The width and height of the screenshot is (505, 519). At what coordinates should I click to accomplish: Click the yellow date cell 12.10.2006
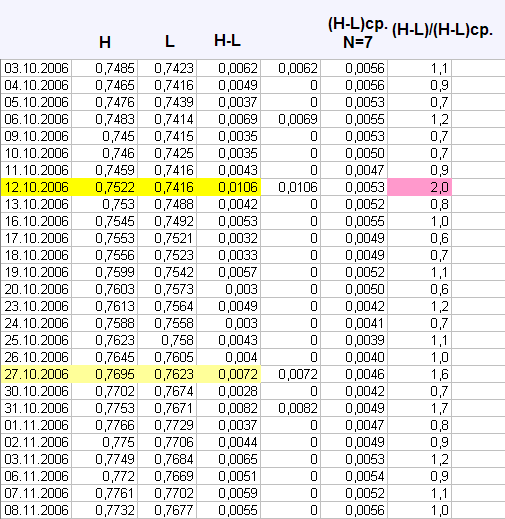pos(36,187)
